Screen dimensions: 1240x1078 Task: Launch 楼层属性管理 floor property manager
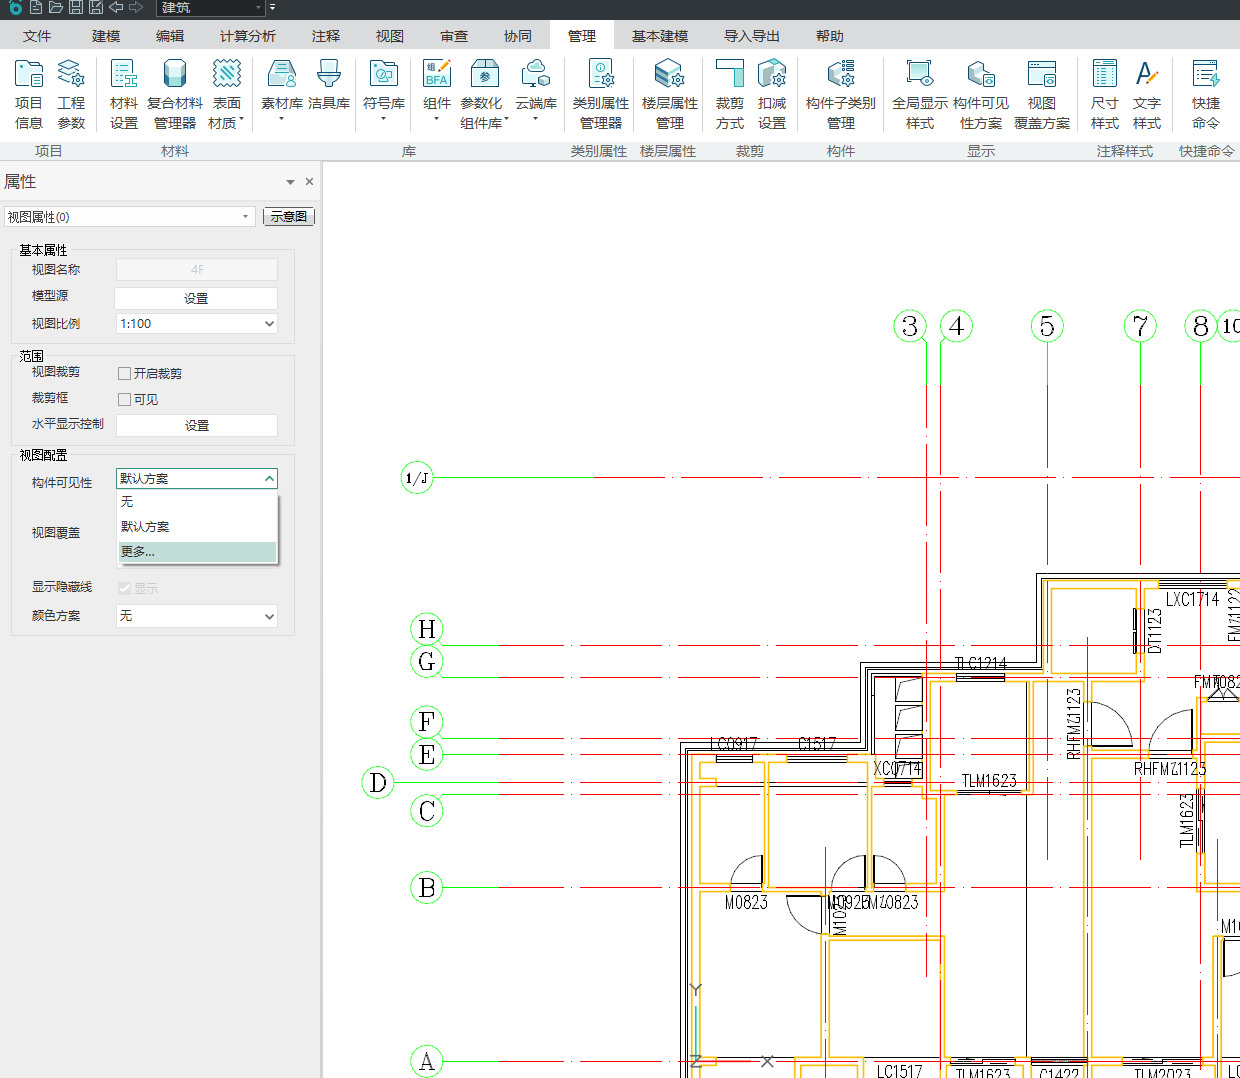[x=669, y=93]
